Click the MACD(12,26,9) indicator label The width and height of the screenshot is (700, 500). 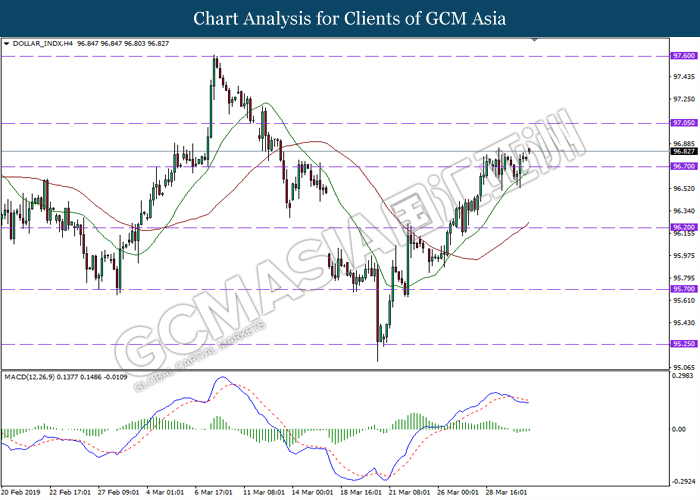pyautogui.click(x=29, y=377)
